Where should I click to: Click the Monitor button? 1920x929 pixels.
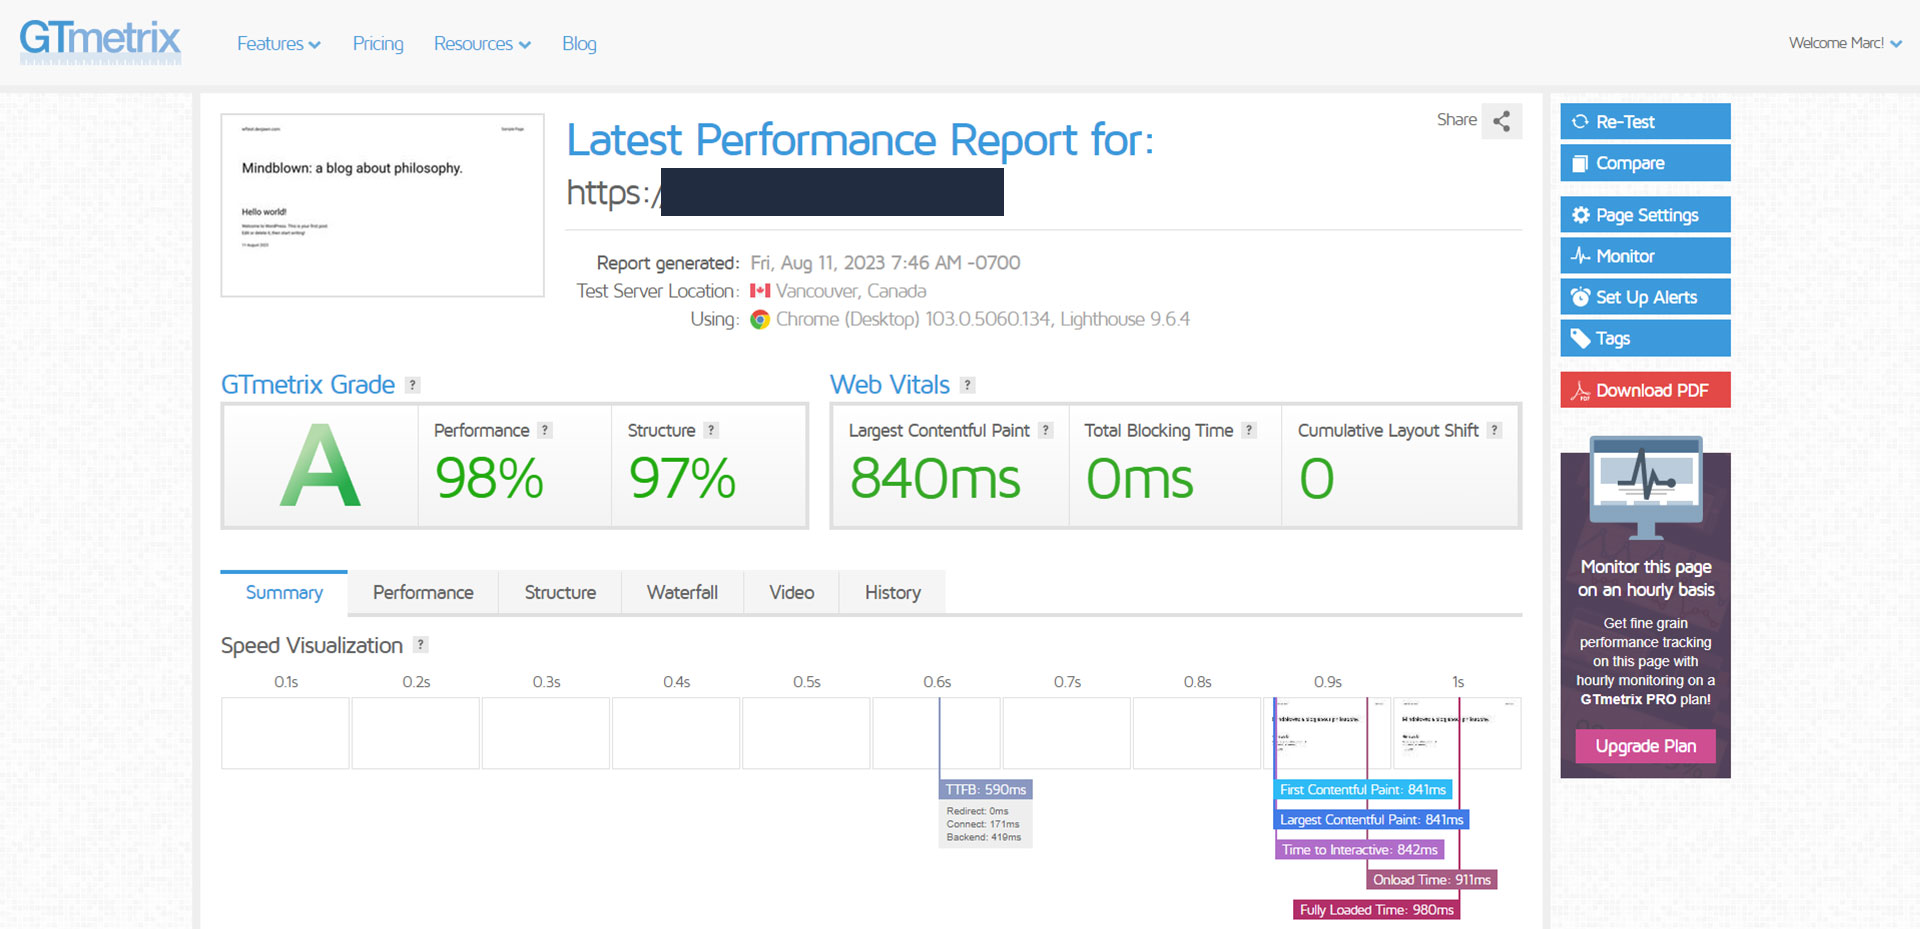click(1645, 256)
